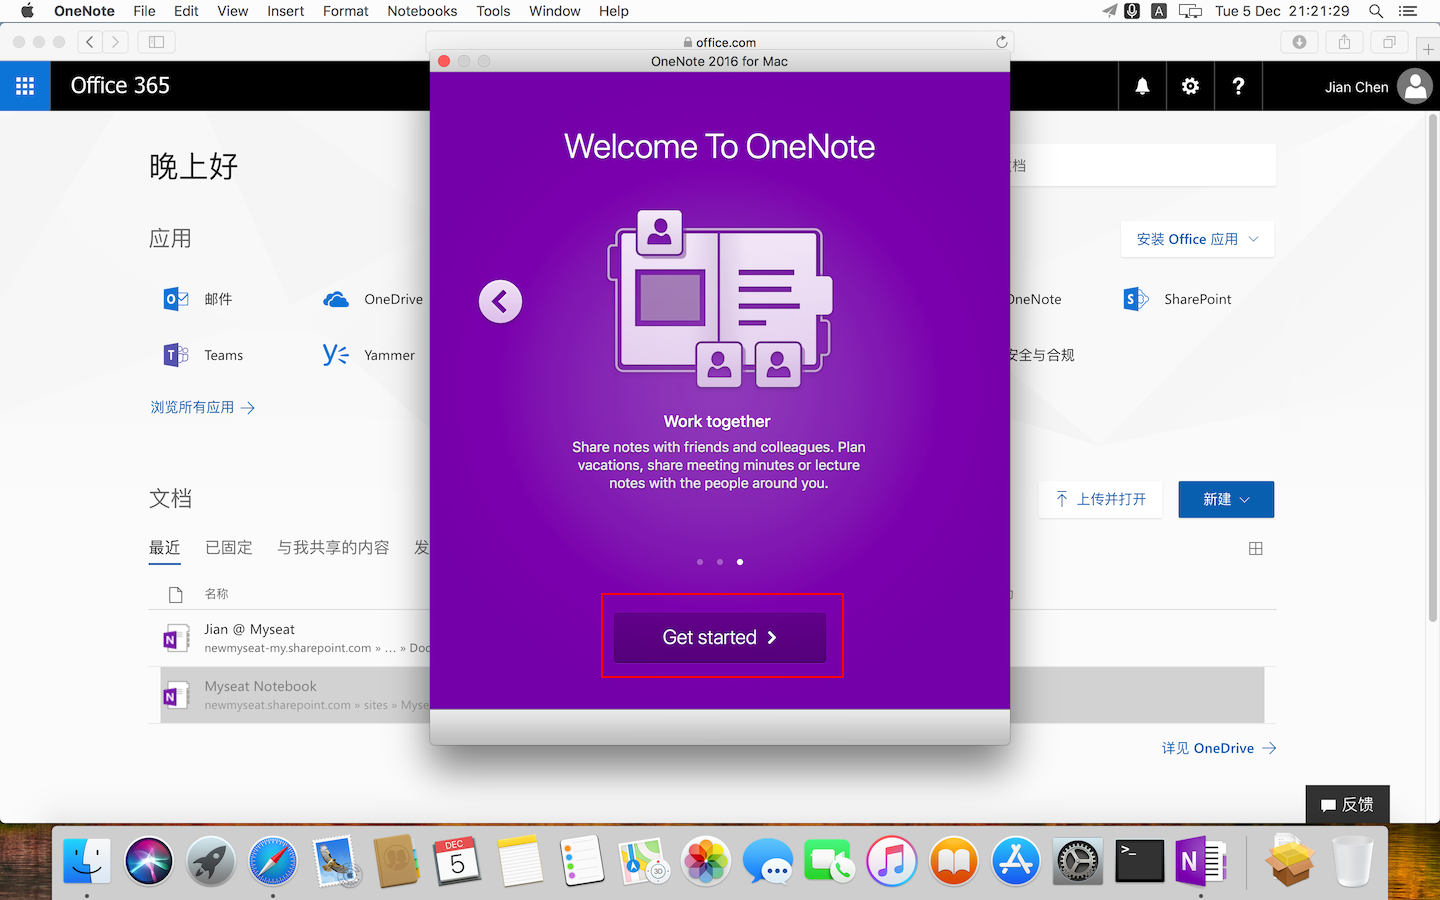Open Finder from the Dock
This screenshot has width=1440, height=900.
tap(87, 861)
